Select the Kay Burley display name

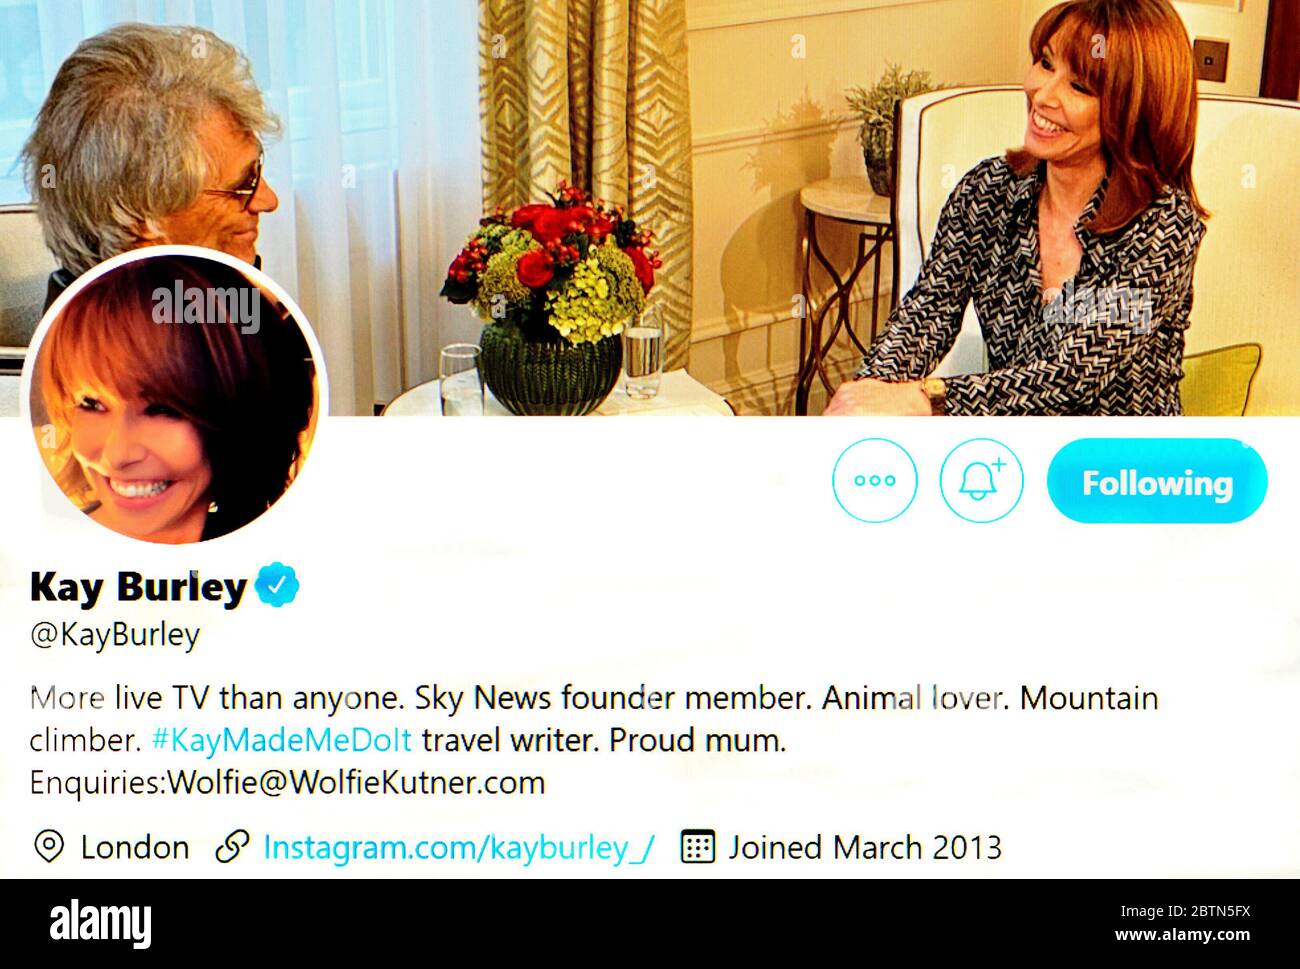138,586
